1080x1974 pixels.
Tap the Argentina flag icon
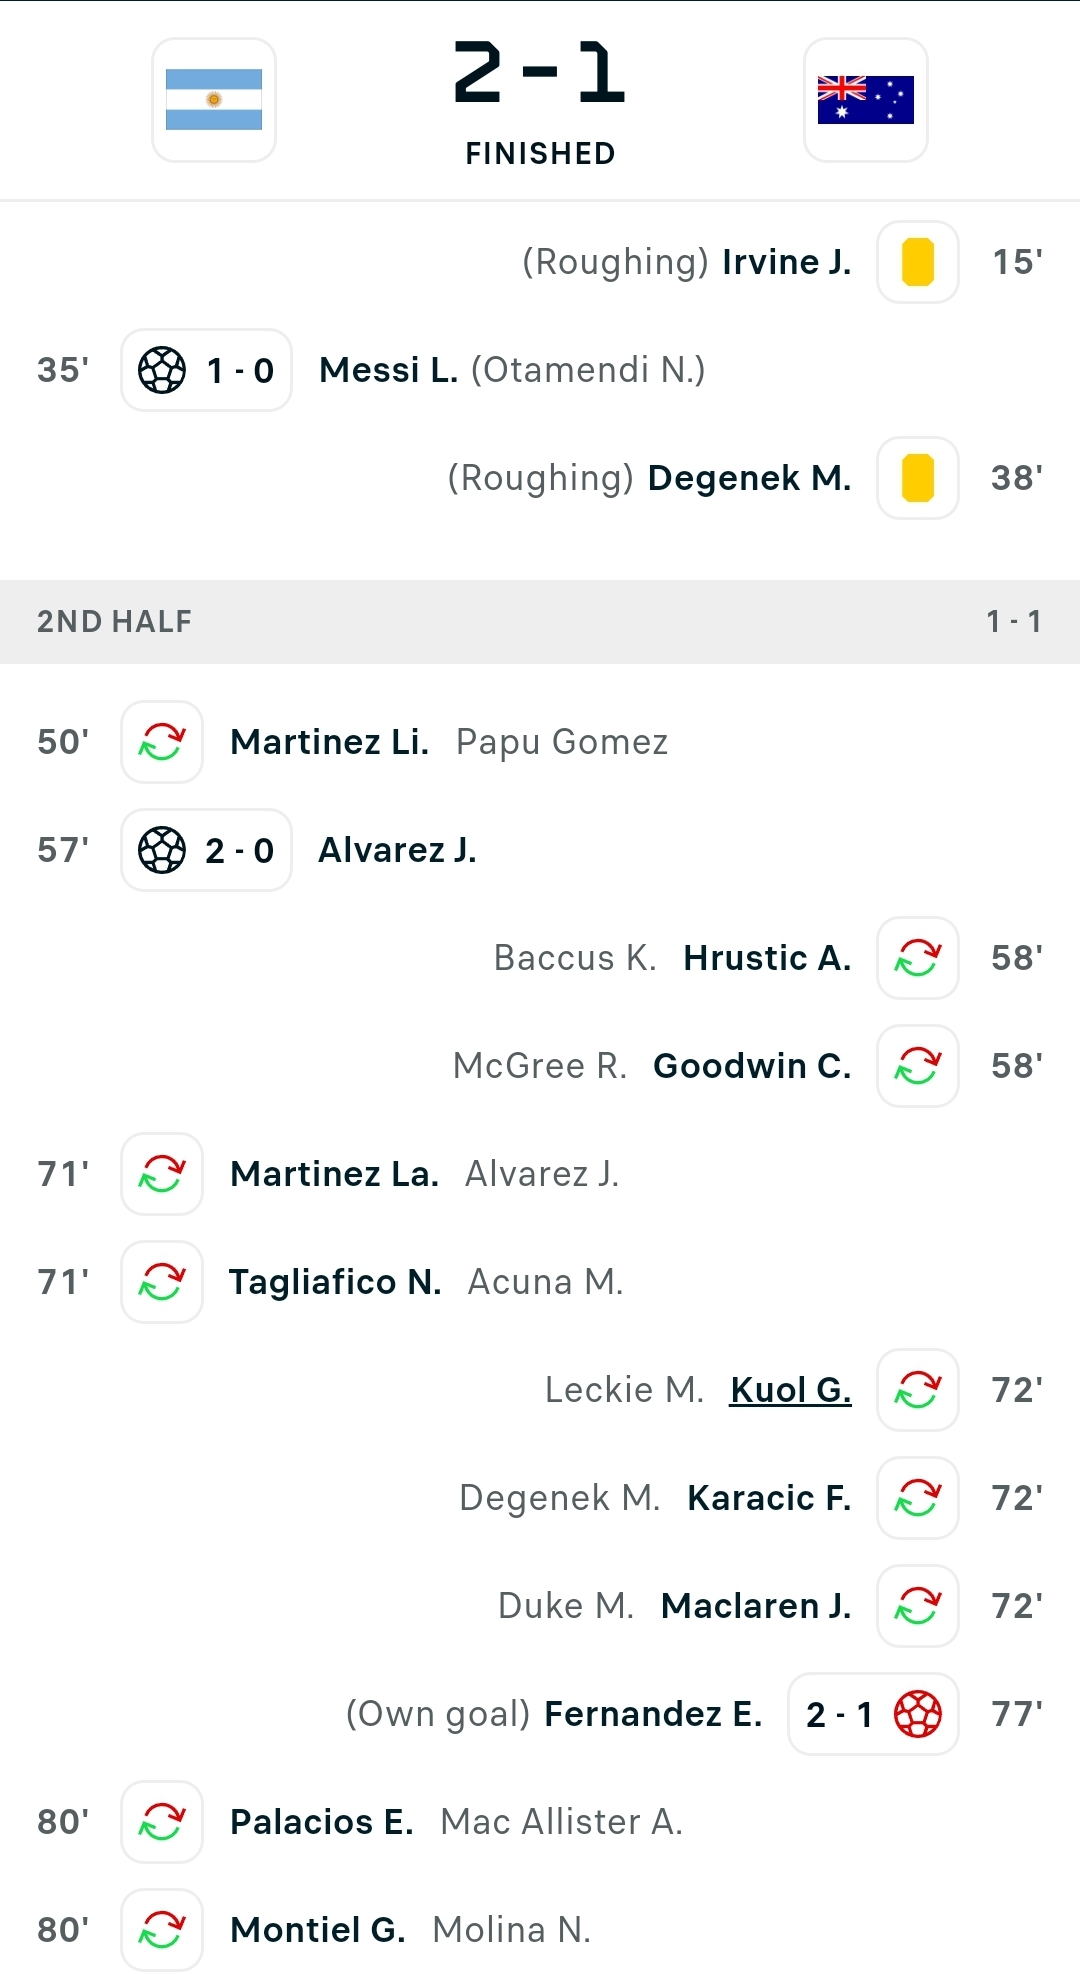(x=214, y=100)
